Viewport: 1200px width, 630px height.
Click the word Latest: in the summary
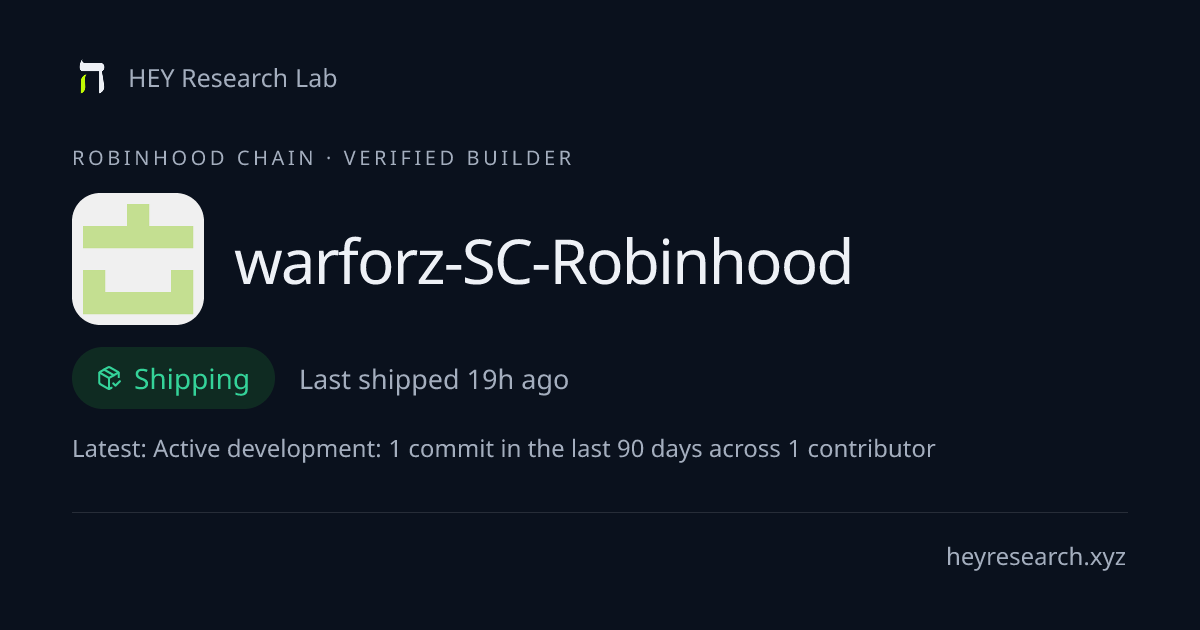[x=110, y=449]
